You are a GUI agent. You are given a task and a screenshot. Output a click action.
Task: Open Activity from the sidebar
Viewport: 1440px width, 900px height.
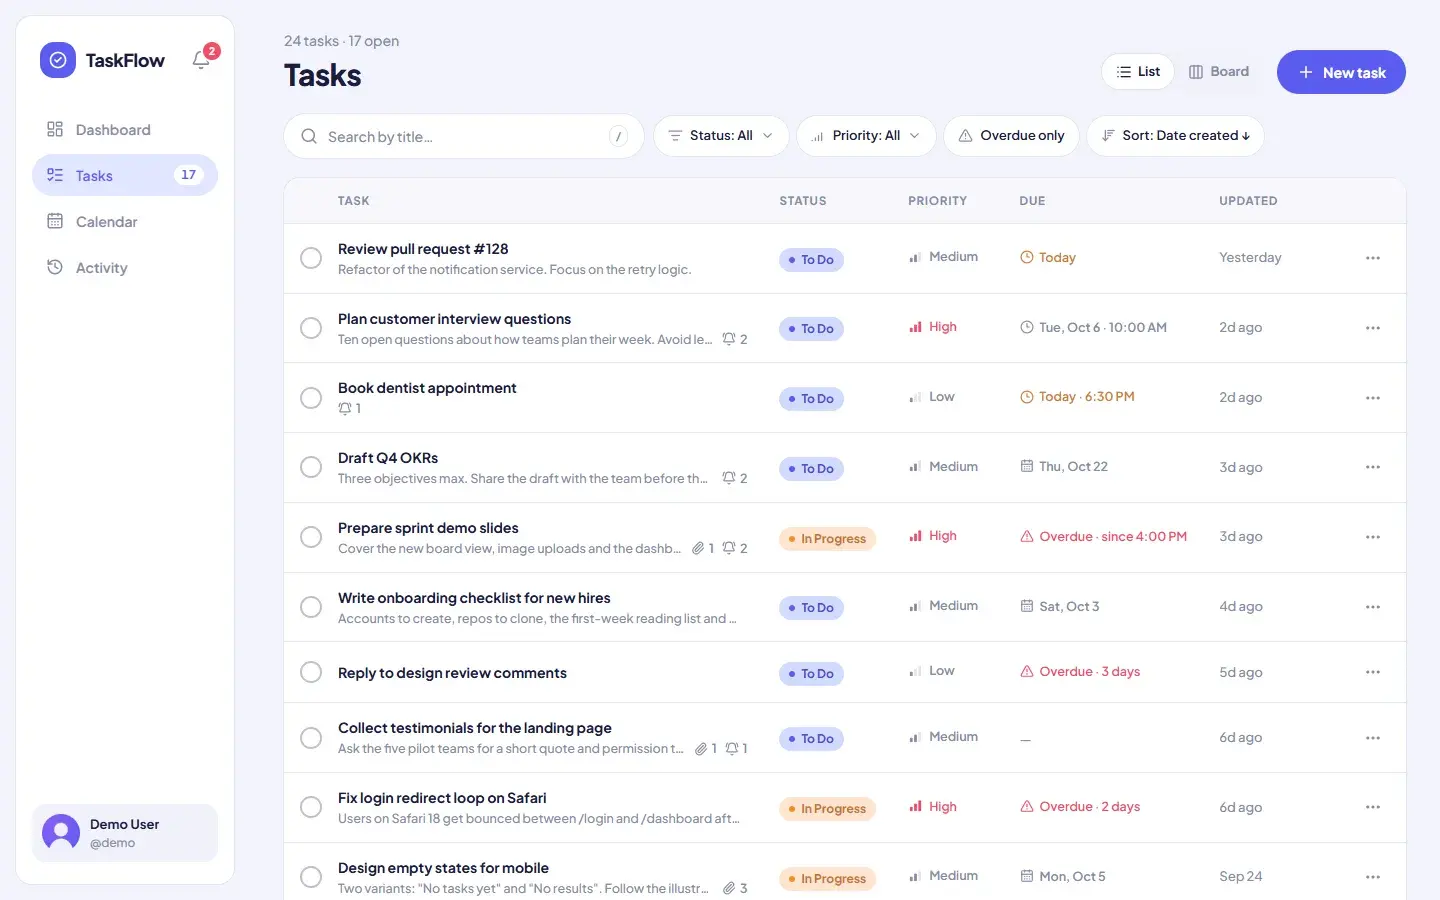(x=125, y=268)
